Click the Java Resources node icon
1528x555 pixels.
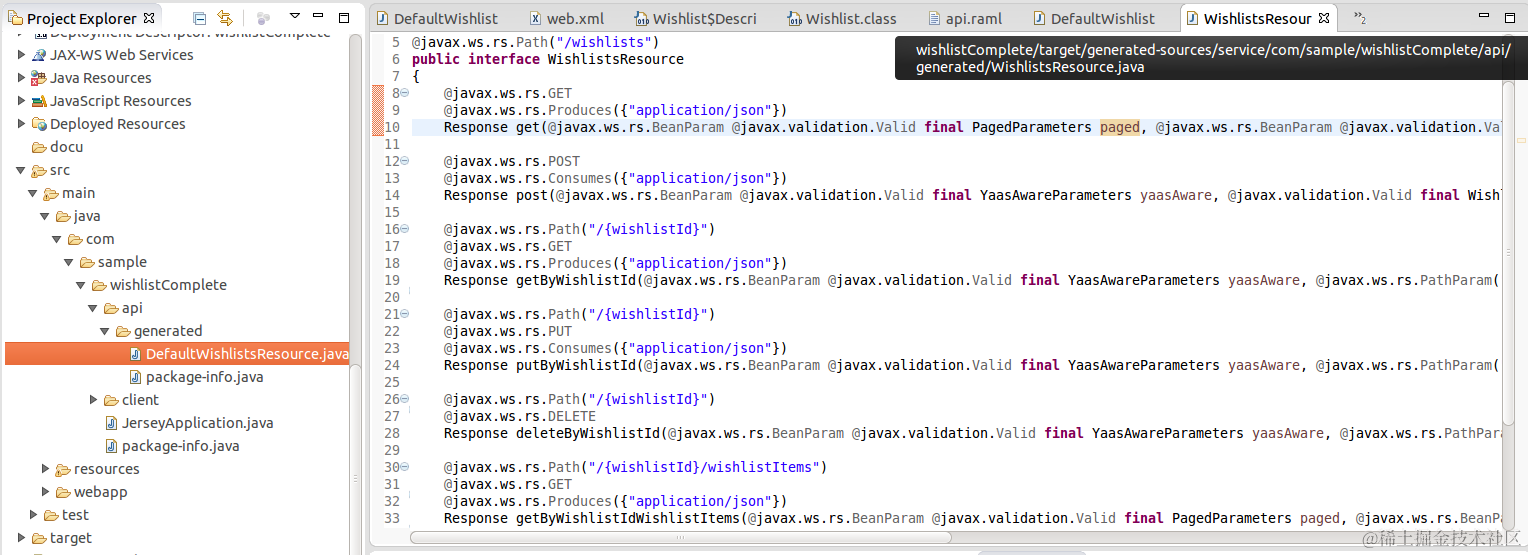coord(39,78)
